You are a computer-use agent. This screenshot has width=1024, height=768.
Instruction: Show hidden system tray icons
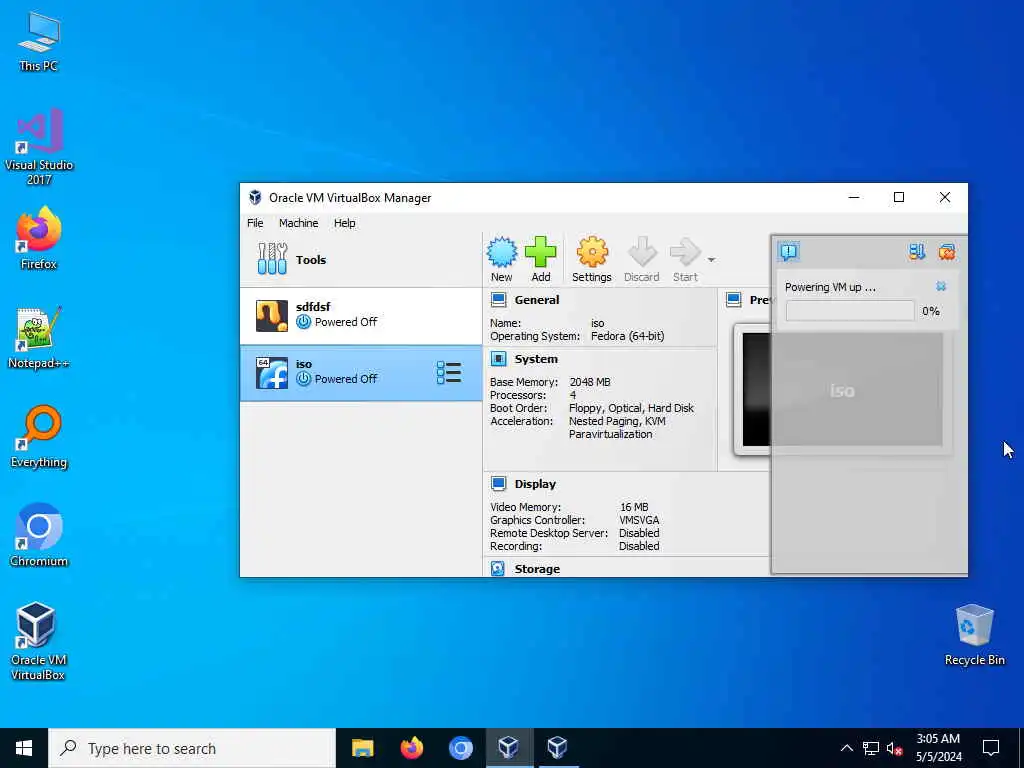pyautogui.click(x=846, y=748)
